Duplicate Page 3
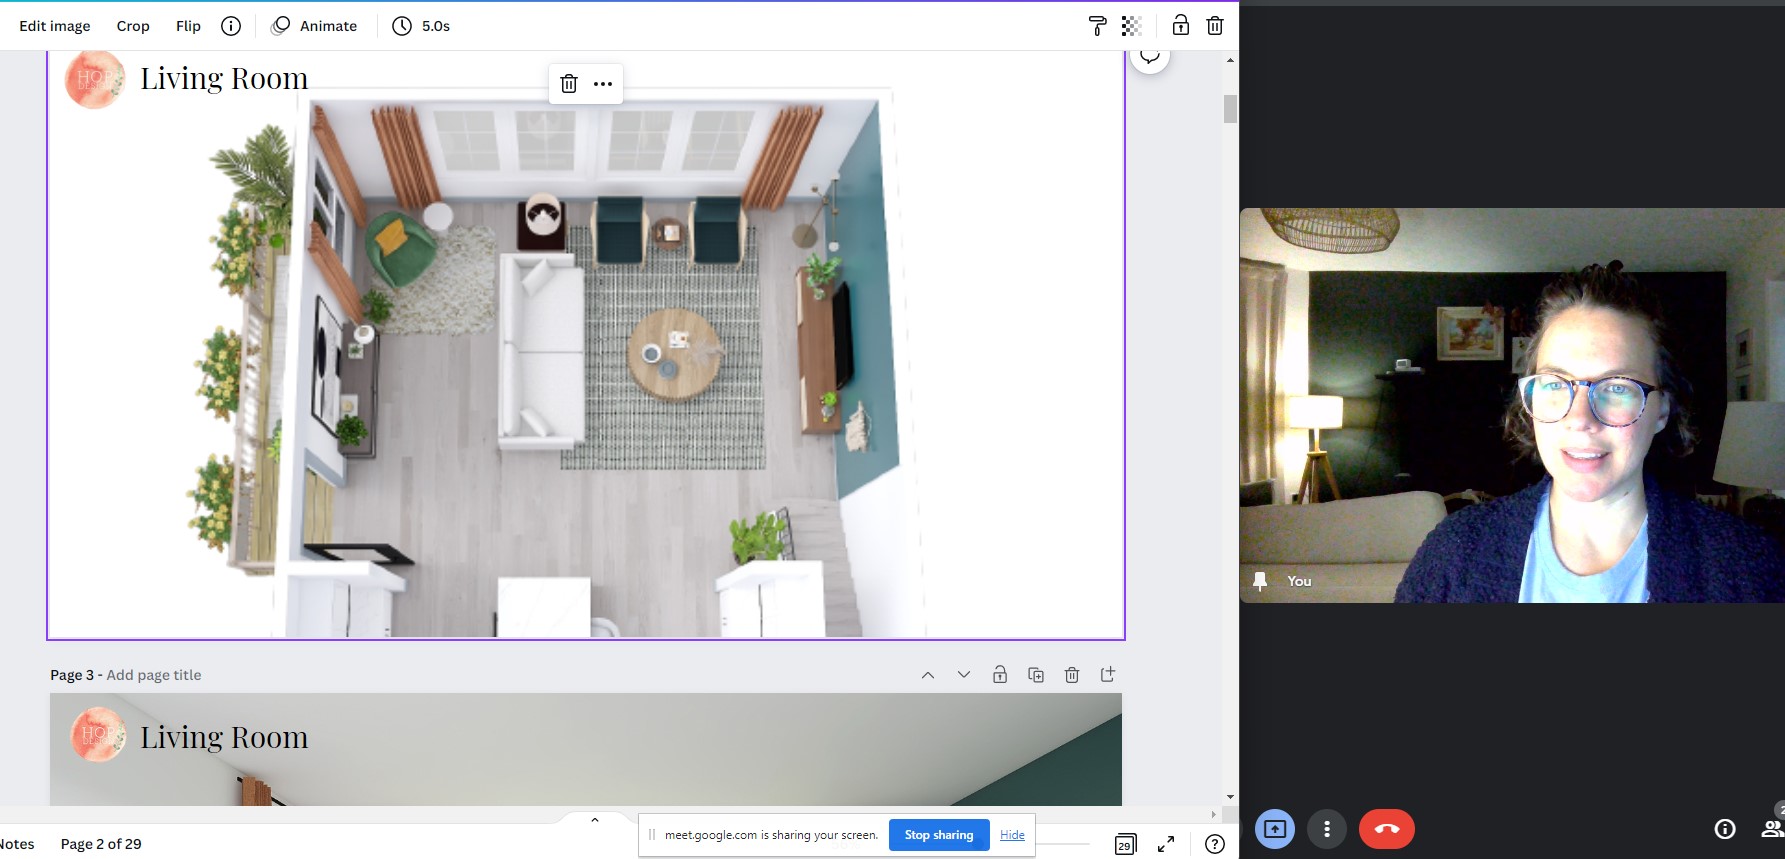1785x859 pixels. 1036,675
